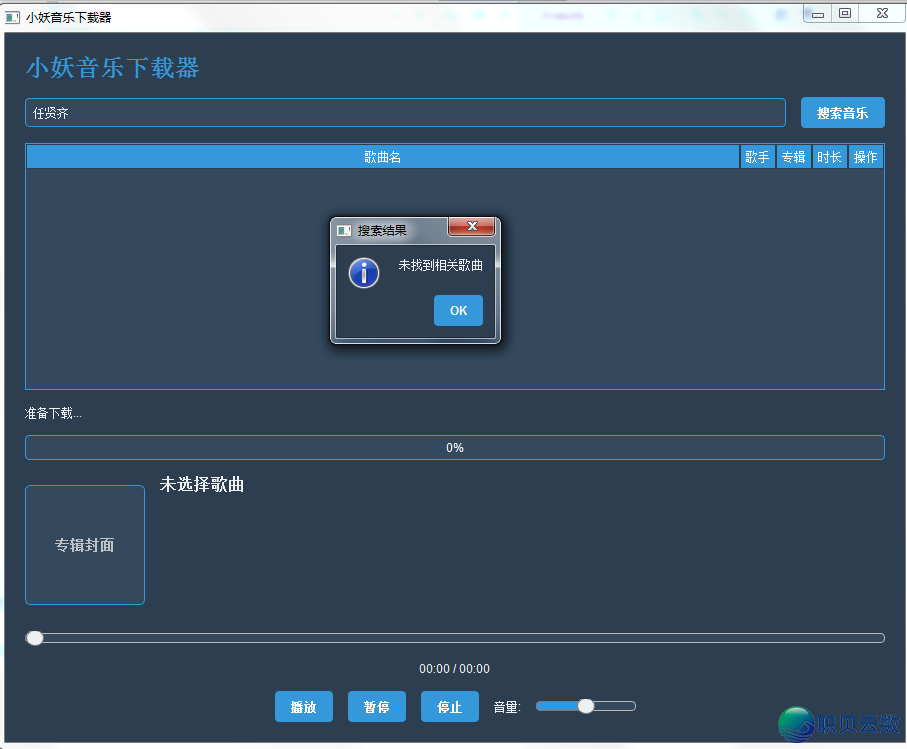The width and height of the screenshot is (907, 749).
Task: Click the 0% download progress bar
Action: point(454,448)
